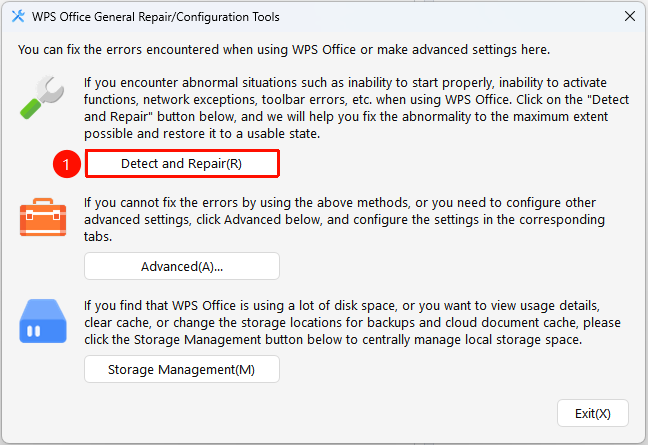
Task: Click the orange toolbox icon
Action: (43, 217)
